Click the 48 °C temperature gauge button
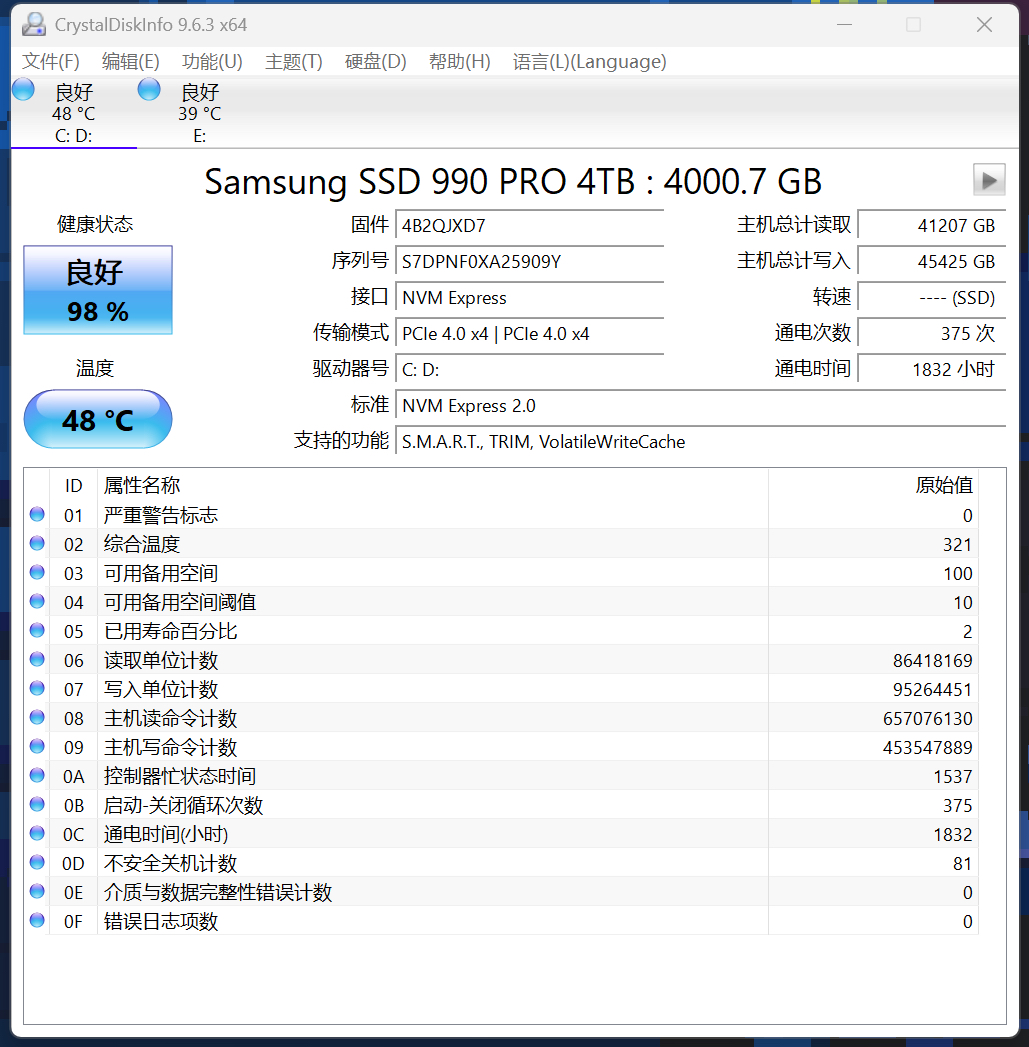The height and width of the screenshot is (1047, 1029). coord(97,418)
